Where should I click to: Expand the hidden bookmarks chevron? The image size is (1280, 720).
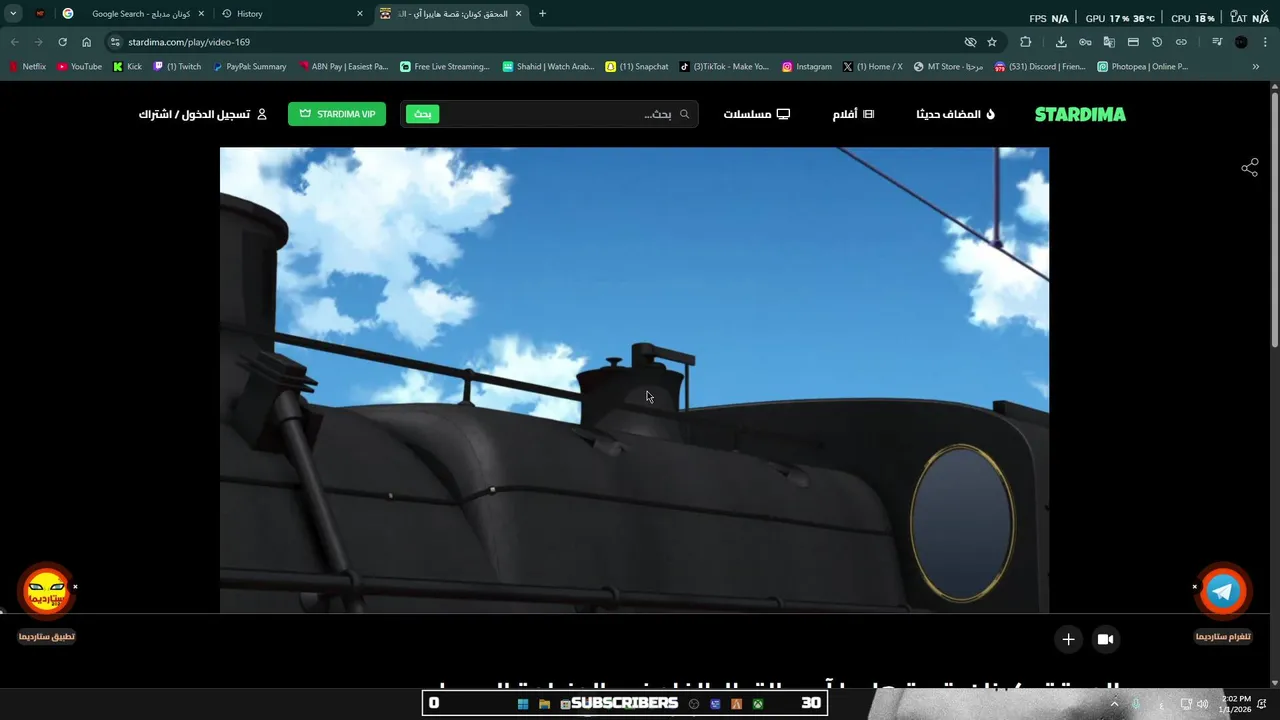pyautogui.click(x=1256, y=67)
